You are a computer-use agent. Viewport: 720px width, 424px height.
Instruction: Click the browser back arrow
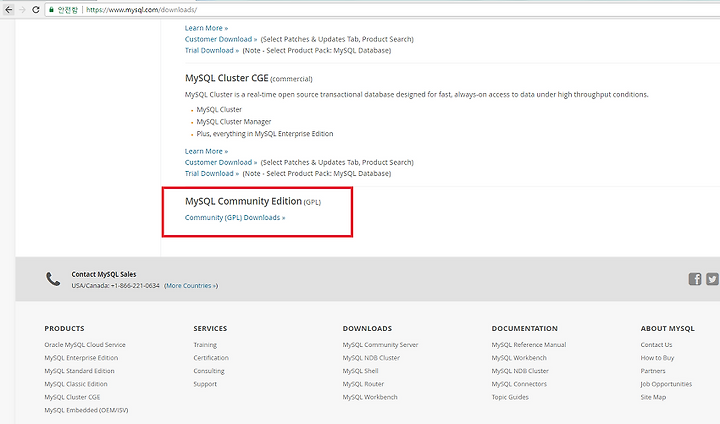click(x=9, y=10)
